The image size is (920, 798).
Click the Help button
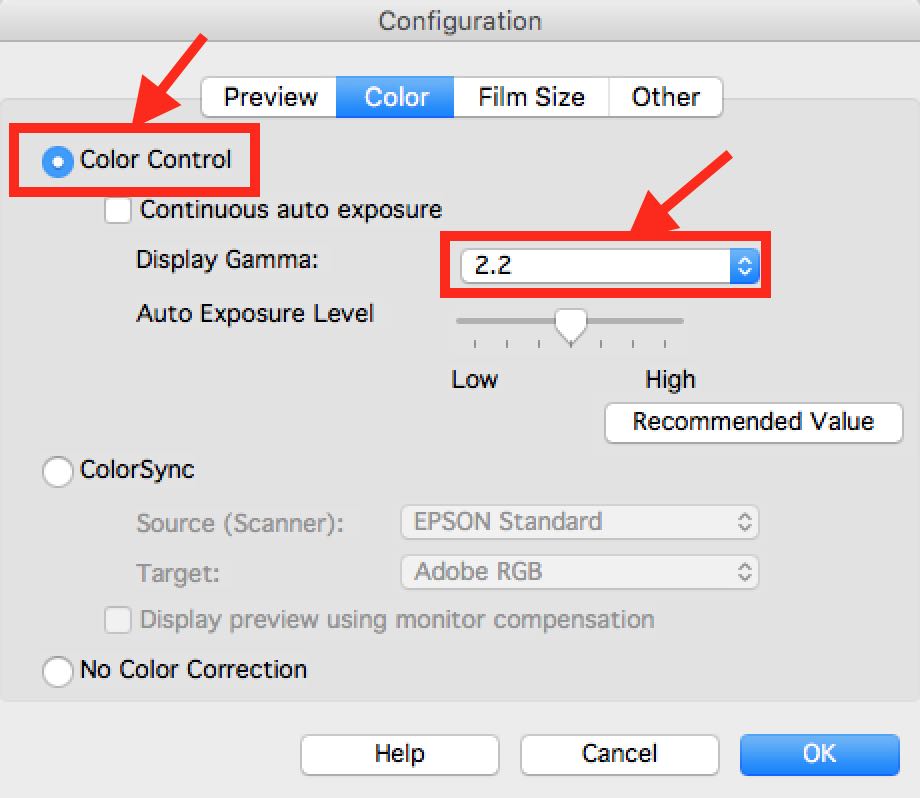point(399,754)
